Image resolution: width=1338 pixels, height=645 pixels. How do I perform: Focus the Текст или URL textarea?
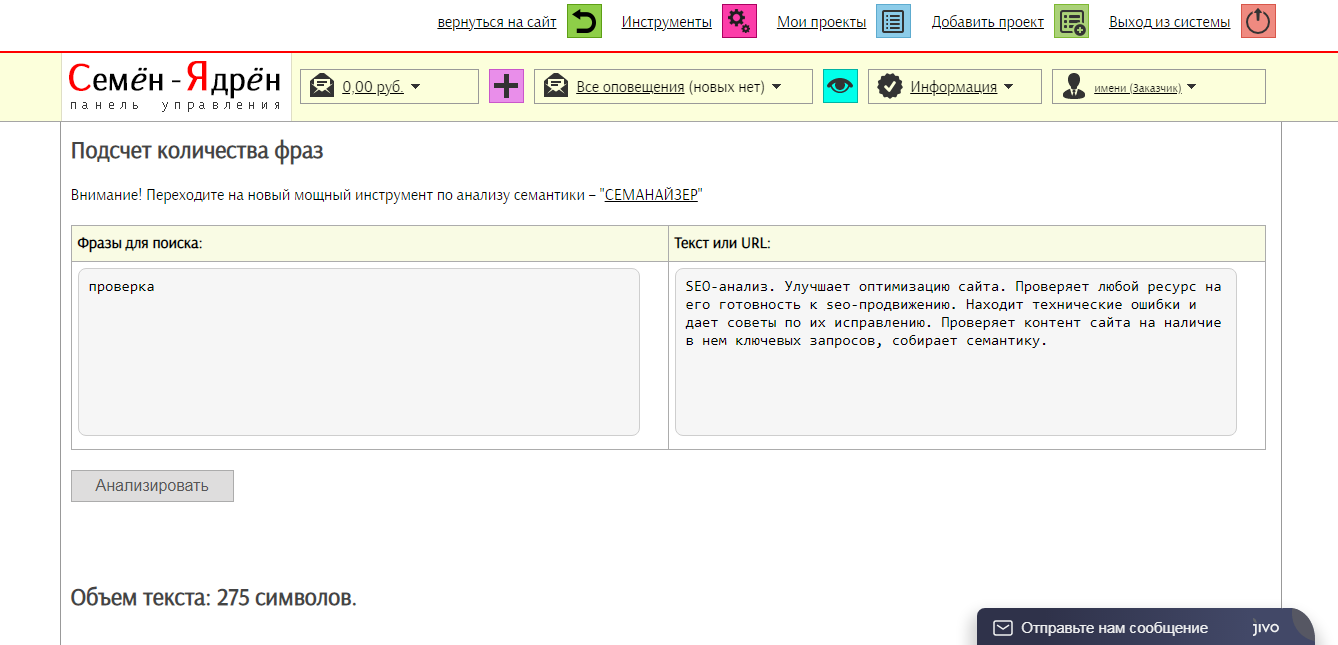coord(956,351)
